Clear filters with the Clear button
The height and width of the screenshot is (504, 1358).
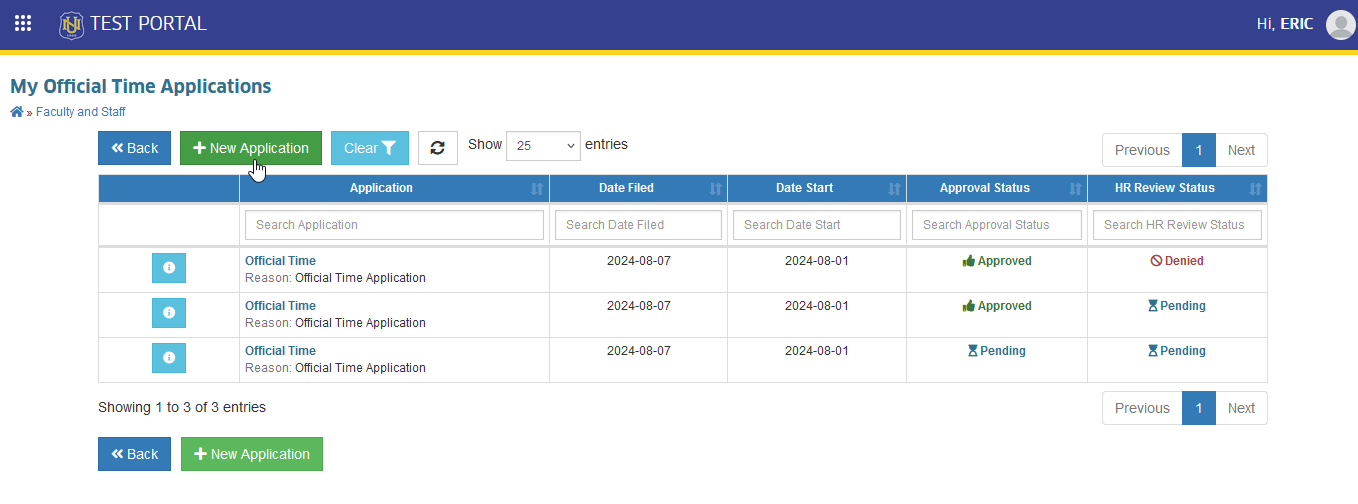pos(370,148)
